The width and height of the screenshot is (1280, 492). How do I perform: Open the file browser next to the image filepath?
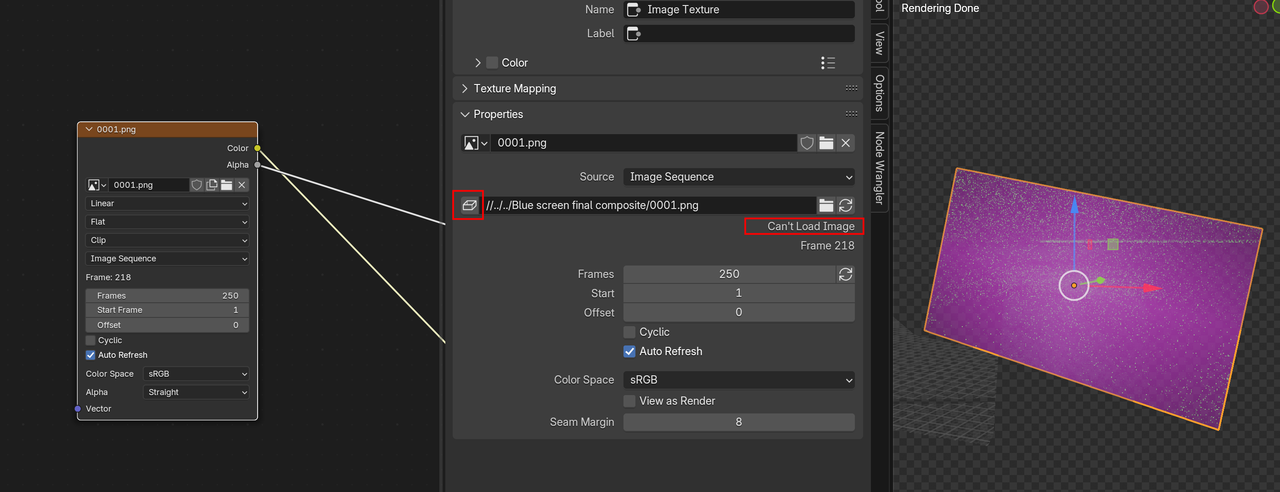(x=826, y=205)
